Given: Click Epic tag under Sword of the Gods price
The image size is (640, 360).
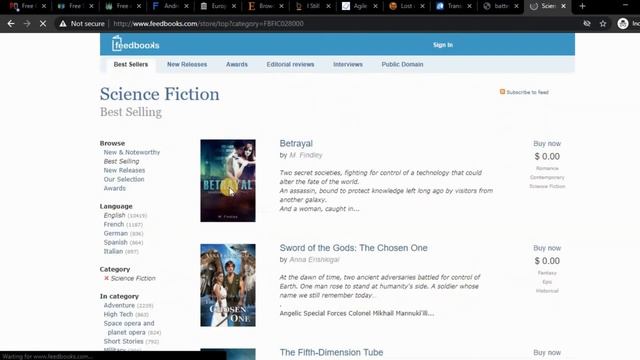Looking at the screenshot, I should (x=547, y=282).
